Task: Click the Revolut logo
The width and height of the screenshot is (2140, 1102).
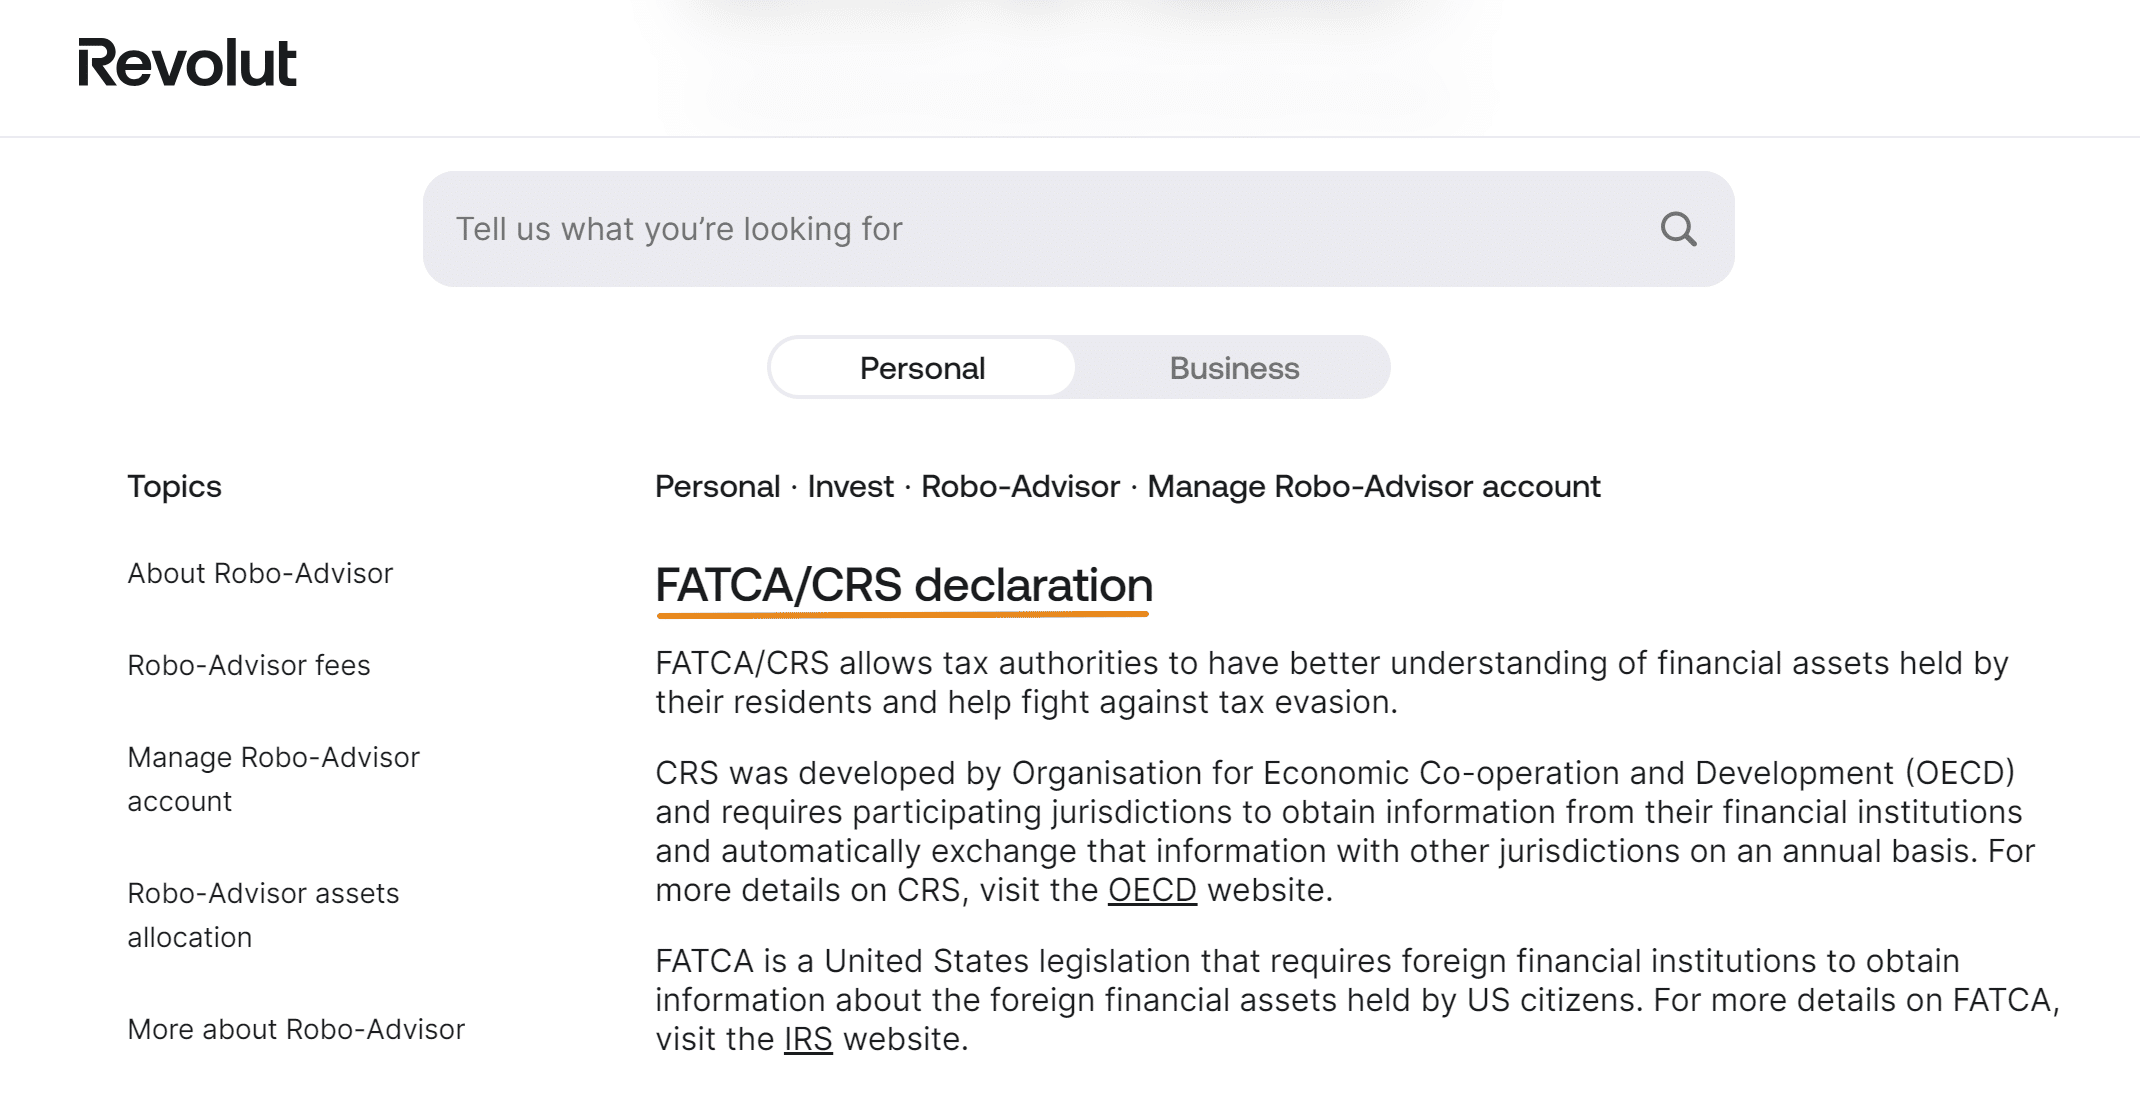Action: [x=187, y=63]
